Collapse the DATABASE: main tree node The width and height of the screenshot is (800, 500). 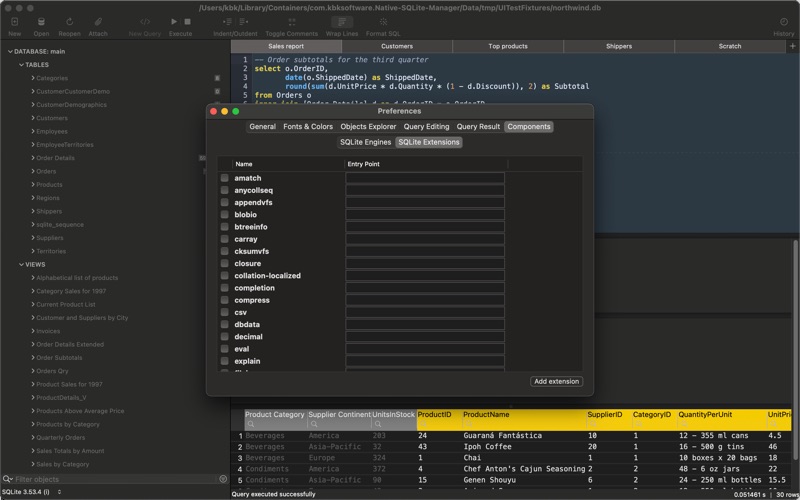[x=10, y=52]
